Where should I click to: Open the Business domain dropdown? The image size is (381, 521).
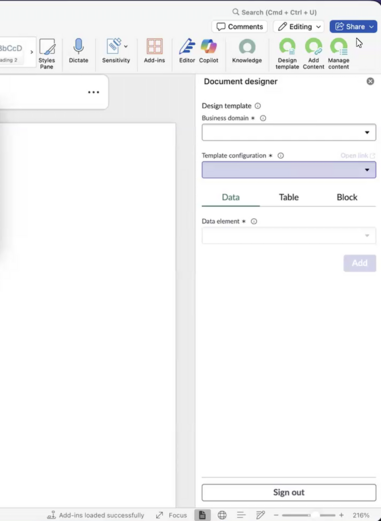pos(289,132)
